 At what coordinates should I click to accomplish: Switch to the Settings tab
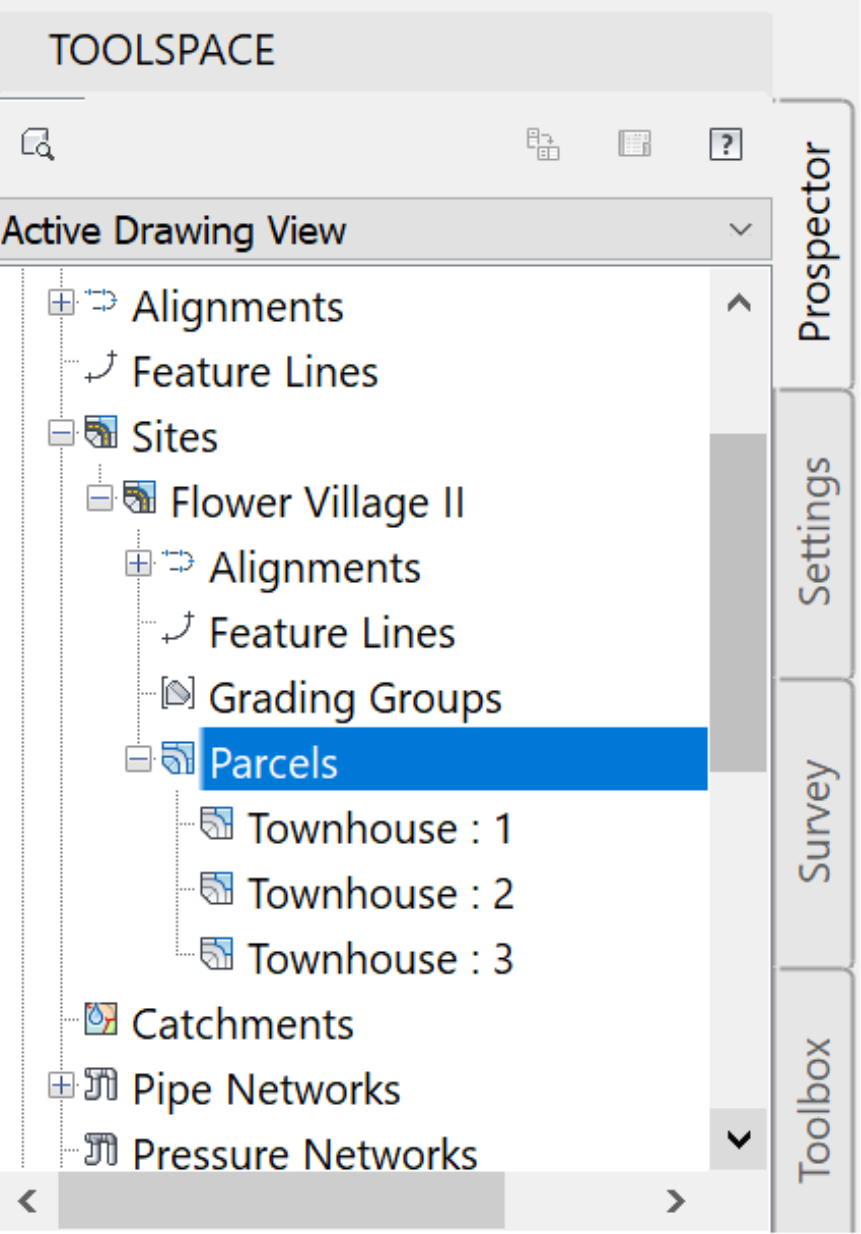pyautogui.click(x=815, y=532)
